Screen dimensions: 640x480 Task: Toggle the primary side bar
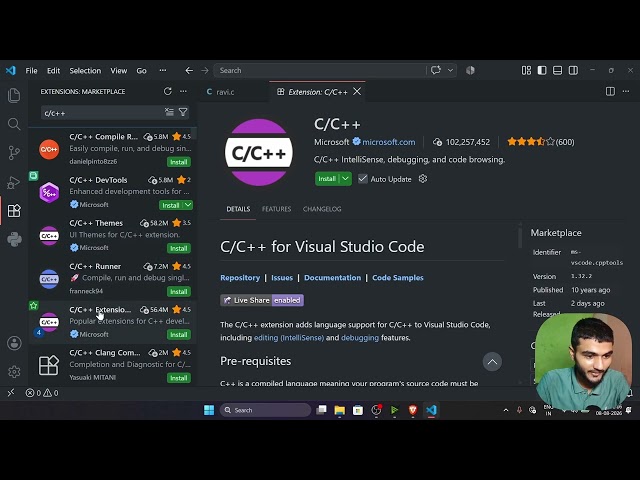pyautogui.click(x=542, y=71)
